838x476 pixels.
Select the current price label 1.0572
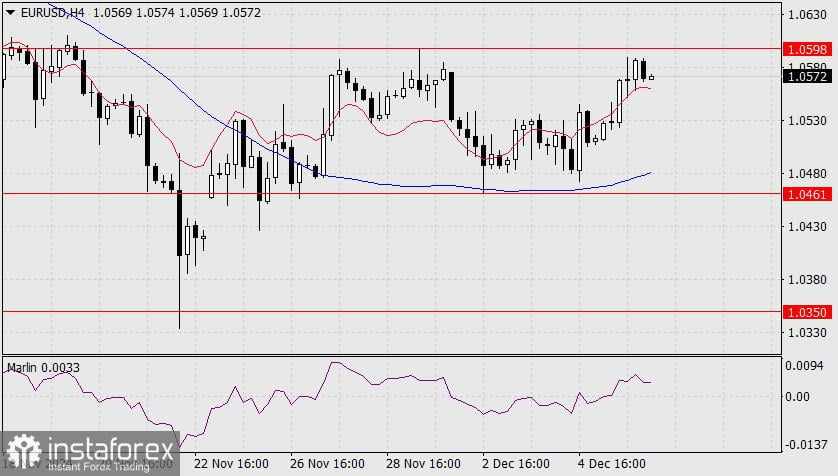coord(808,76)
